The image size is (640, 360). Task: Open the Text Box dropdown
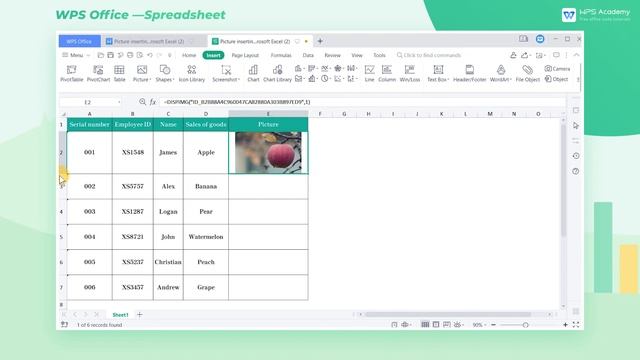pos(438,80)
